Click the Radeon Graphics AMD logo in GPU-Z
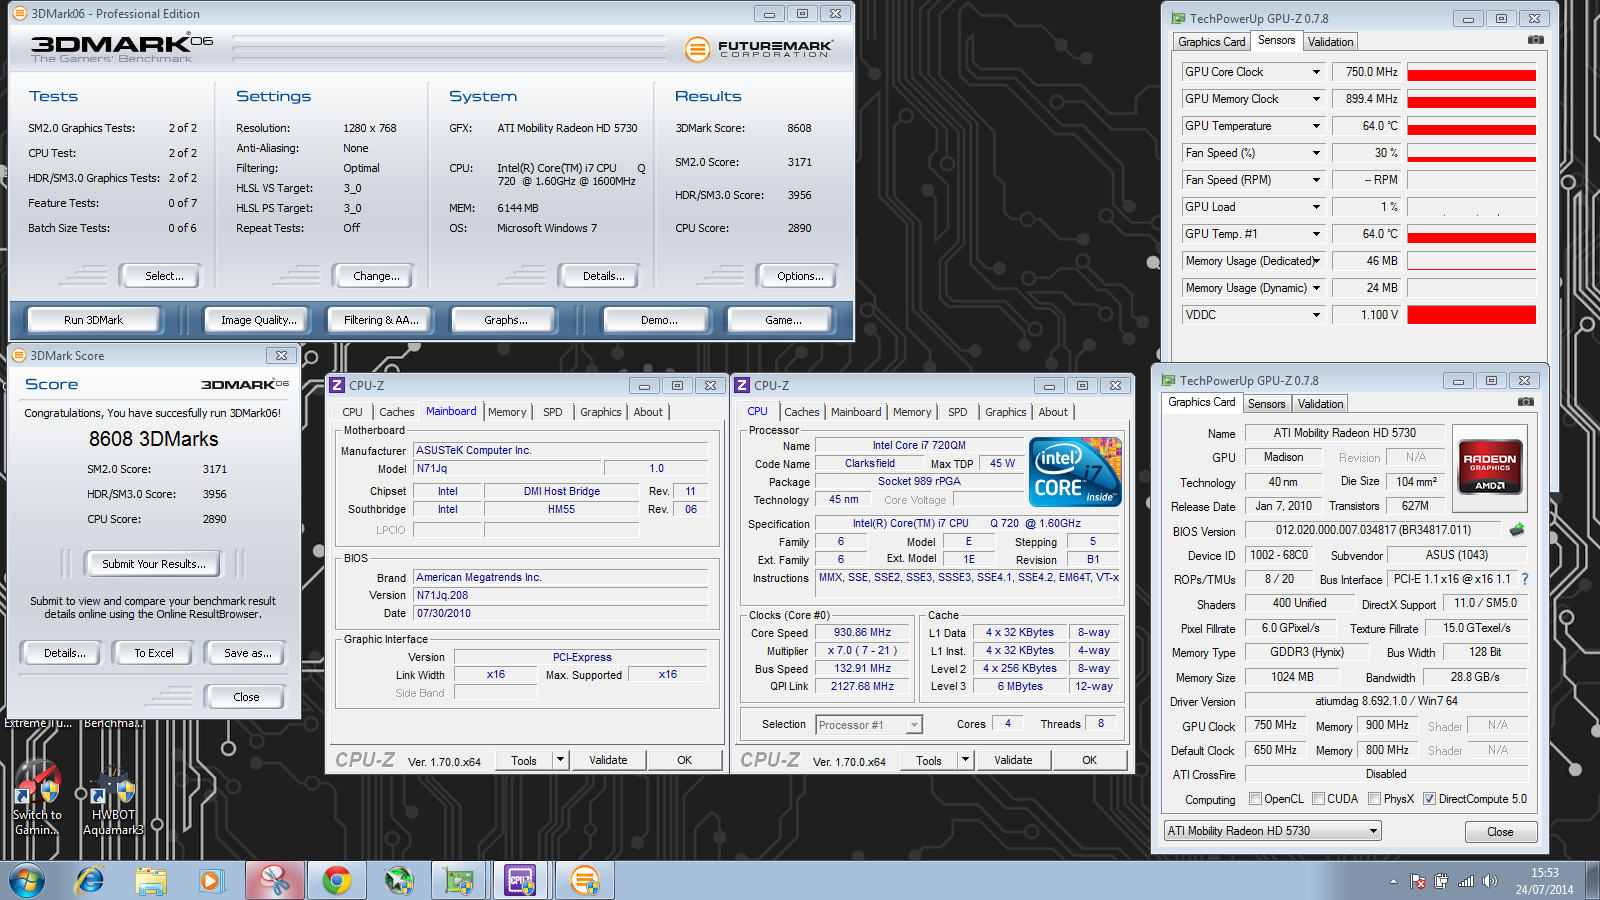The width and height of the screenshot is (1600, 900). pos(1490,466)
